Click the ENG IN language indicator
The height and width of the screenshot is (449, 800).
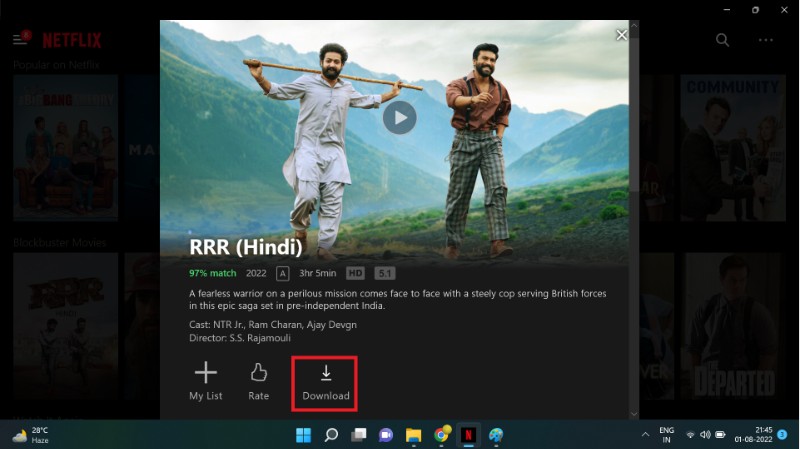[666, 435]
